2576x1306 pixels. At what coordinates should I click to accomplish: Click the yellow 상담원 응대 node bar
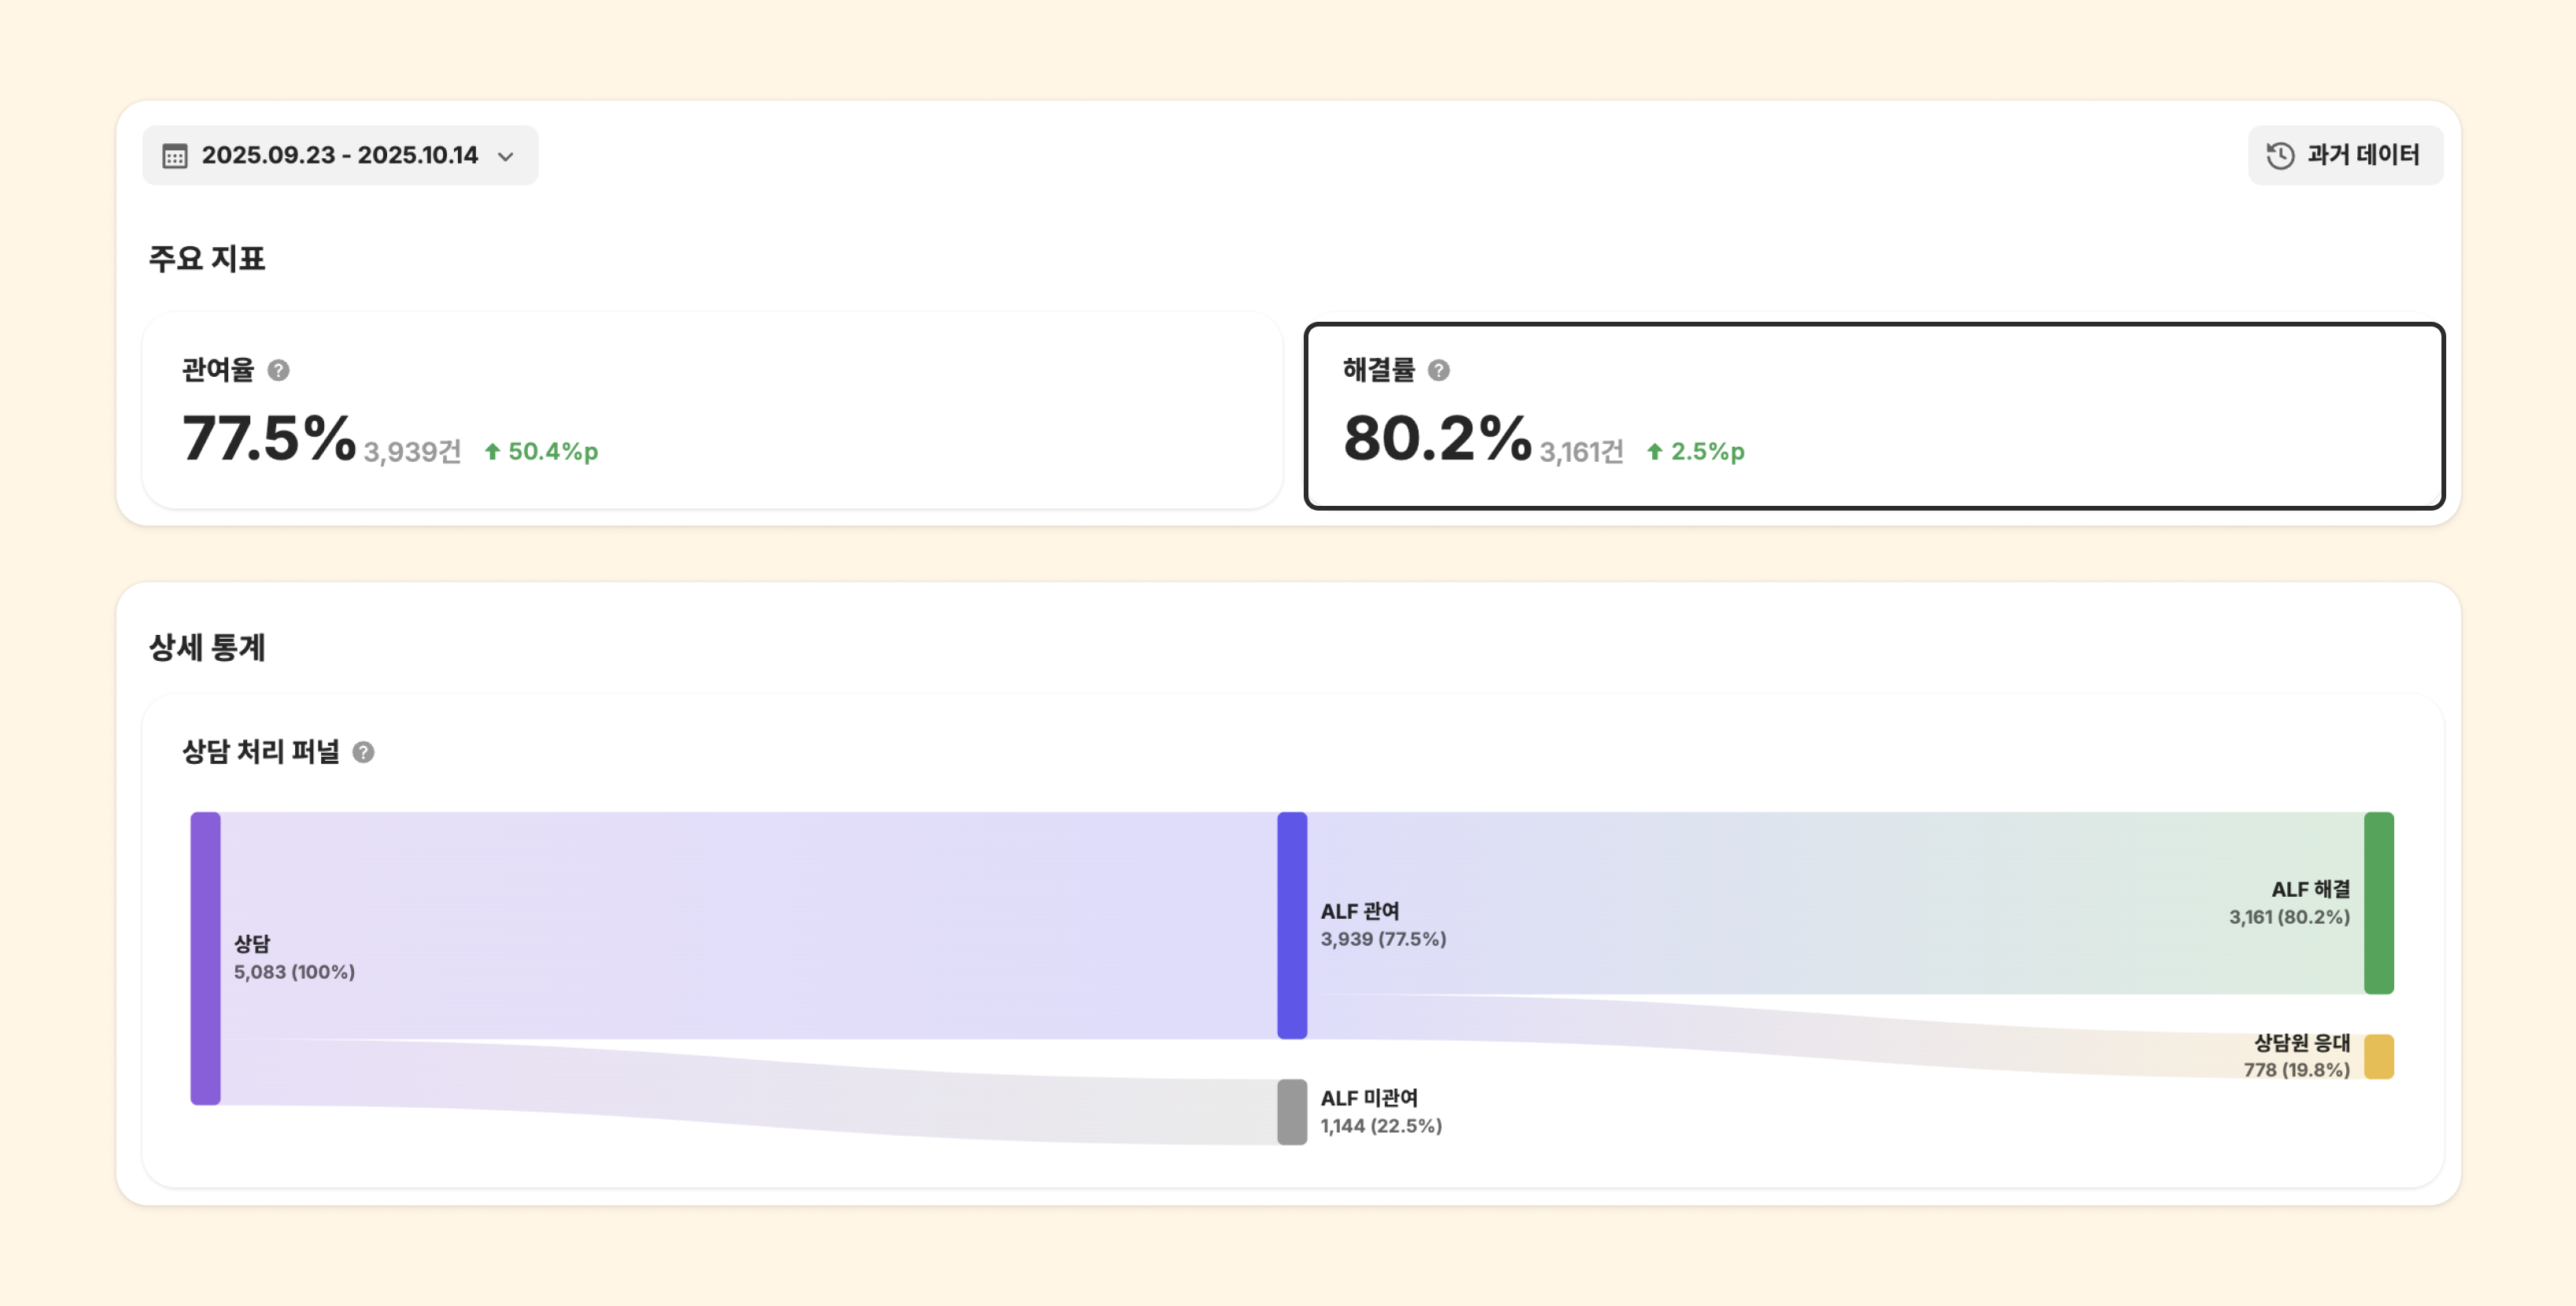click(x=2378, y=1056)
